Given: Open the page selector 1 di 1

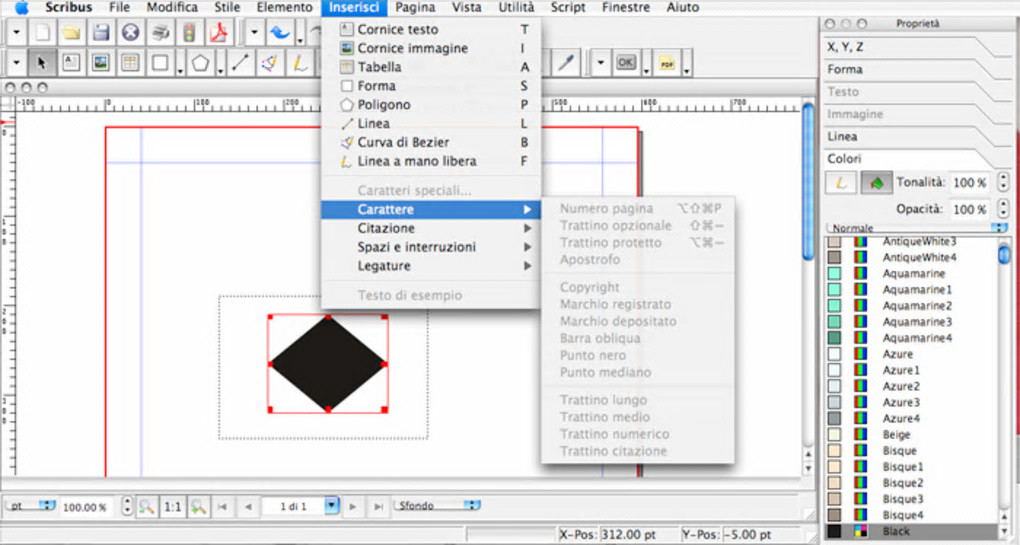Looking at the screenshot, I should (301, 506).
